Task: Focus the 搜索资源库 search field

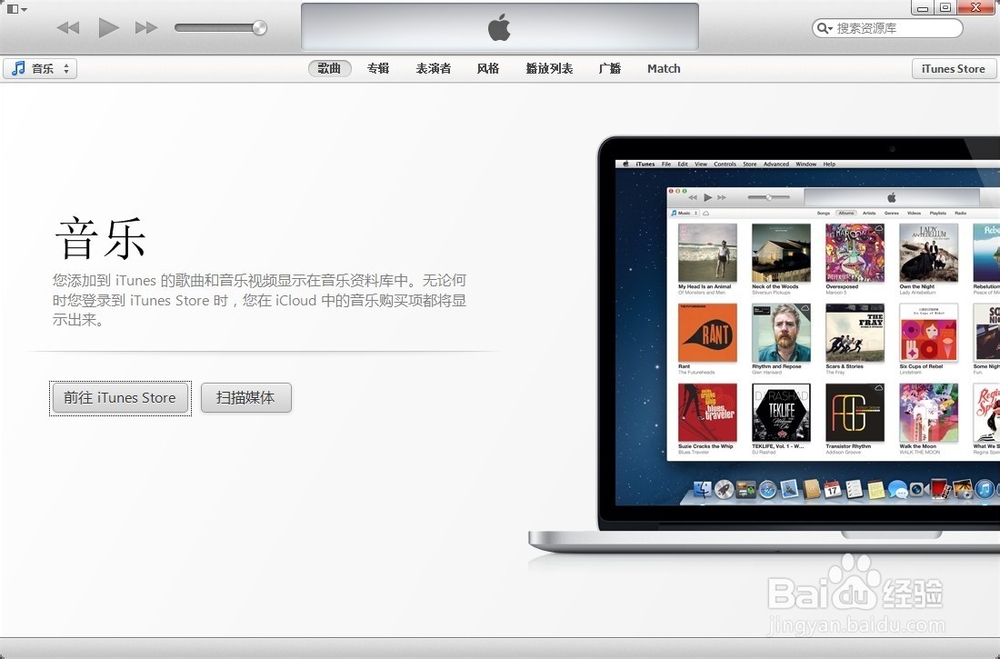Action: pos(887,28)
